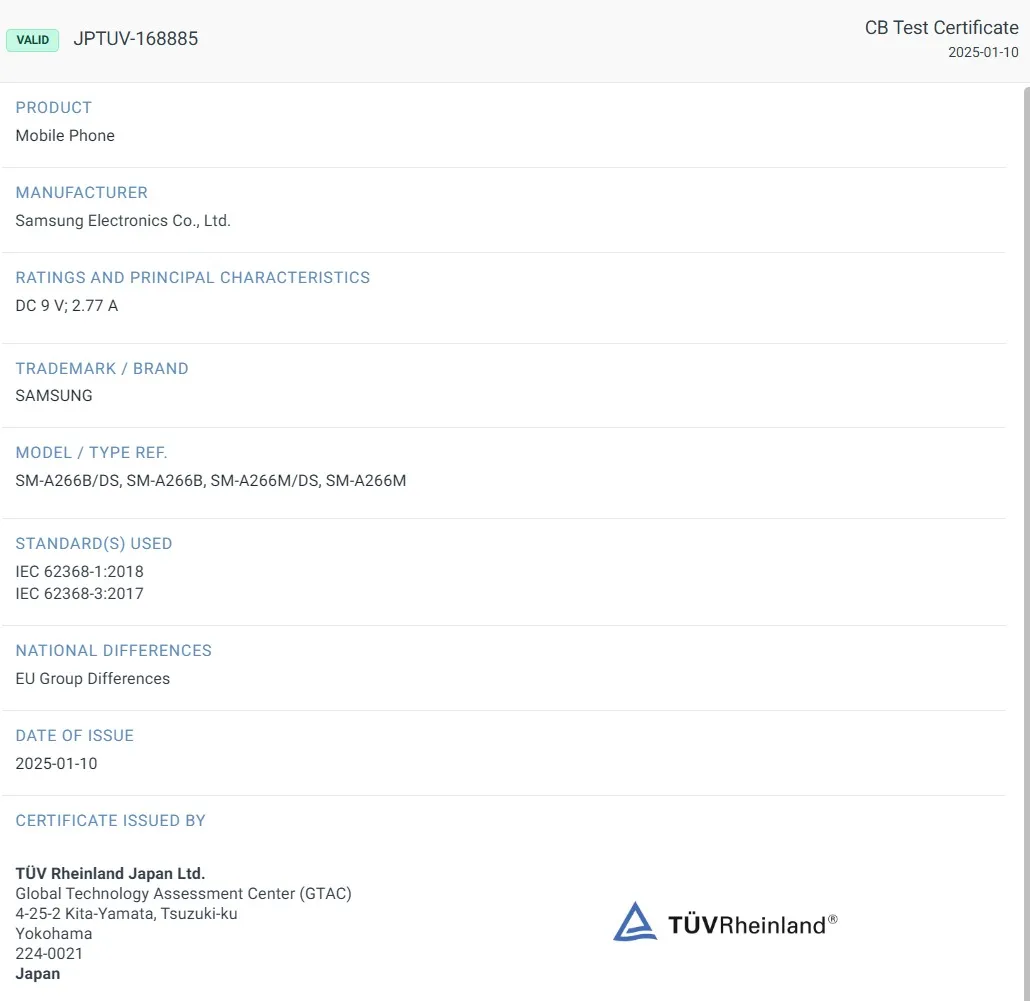Click the MANUFACTURER section label
Viewport: 1030px width, 1001px height.
81,192
